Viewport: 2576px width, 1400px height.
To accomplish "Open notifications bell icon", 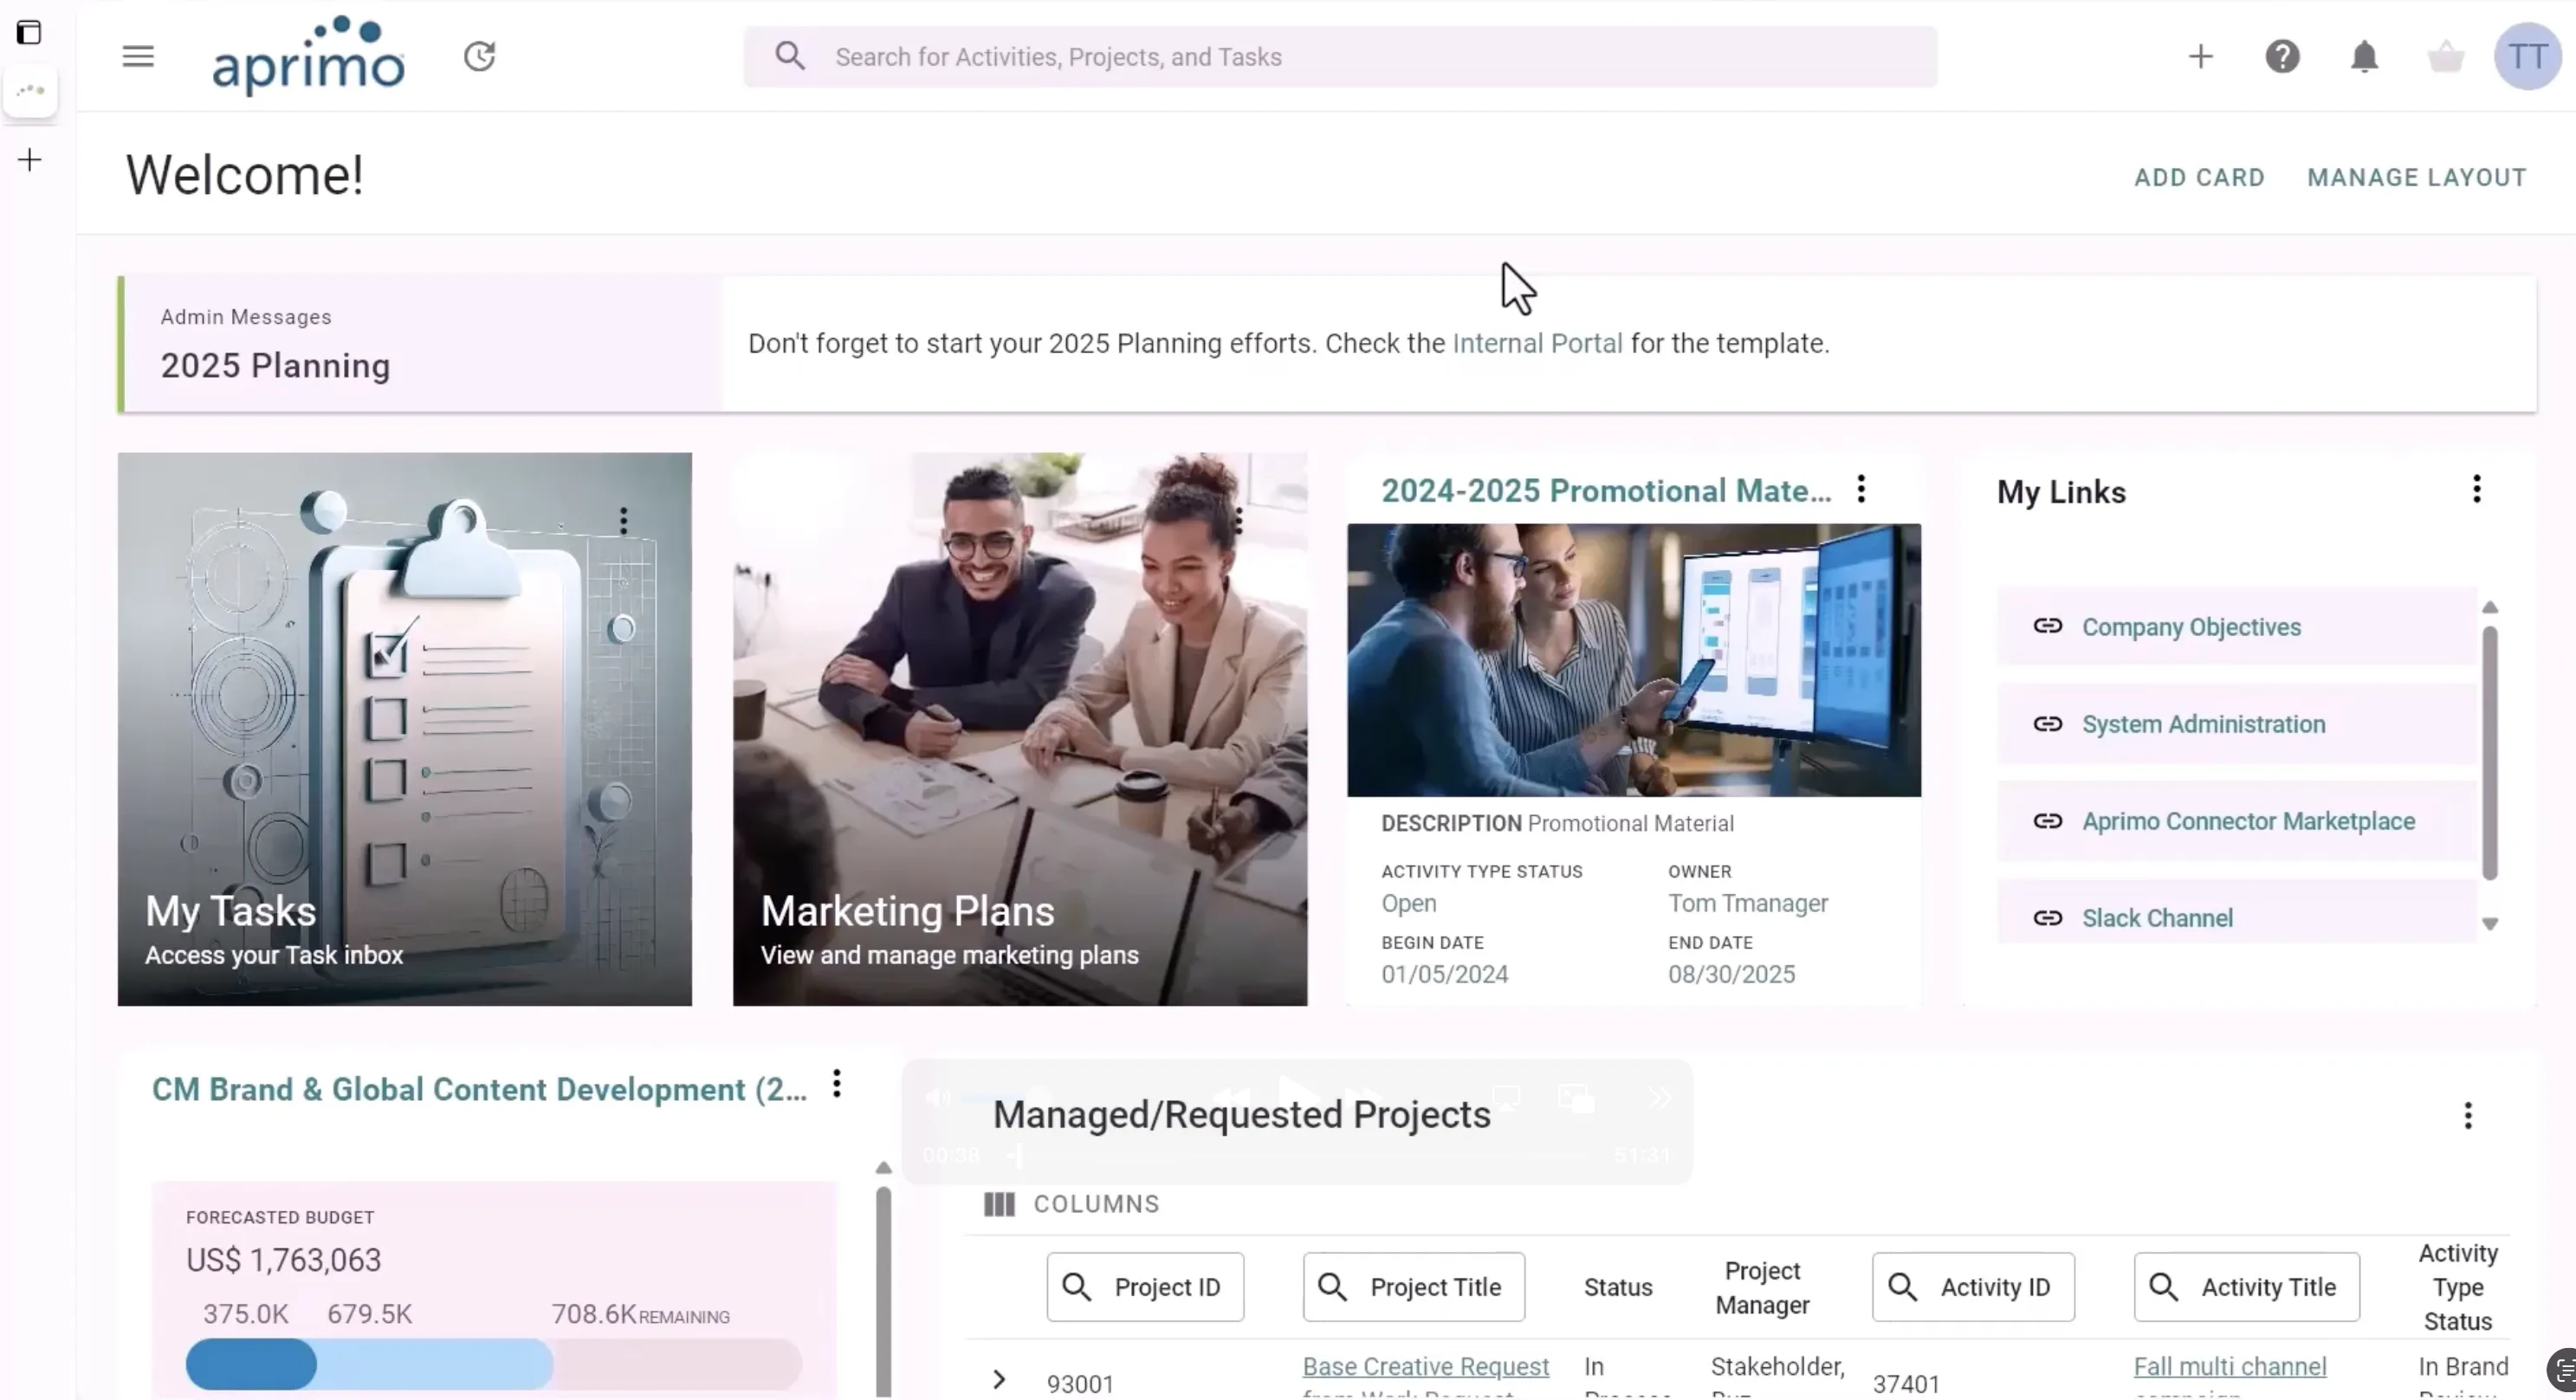I will tap(2364, 57).
